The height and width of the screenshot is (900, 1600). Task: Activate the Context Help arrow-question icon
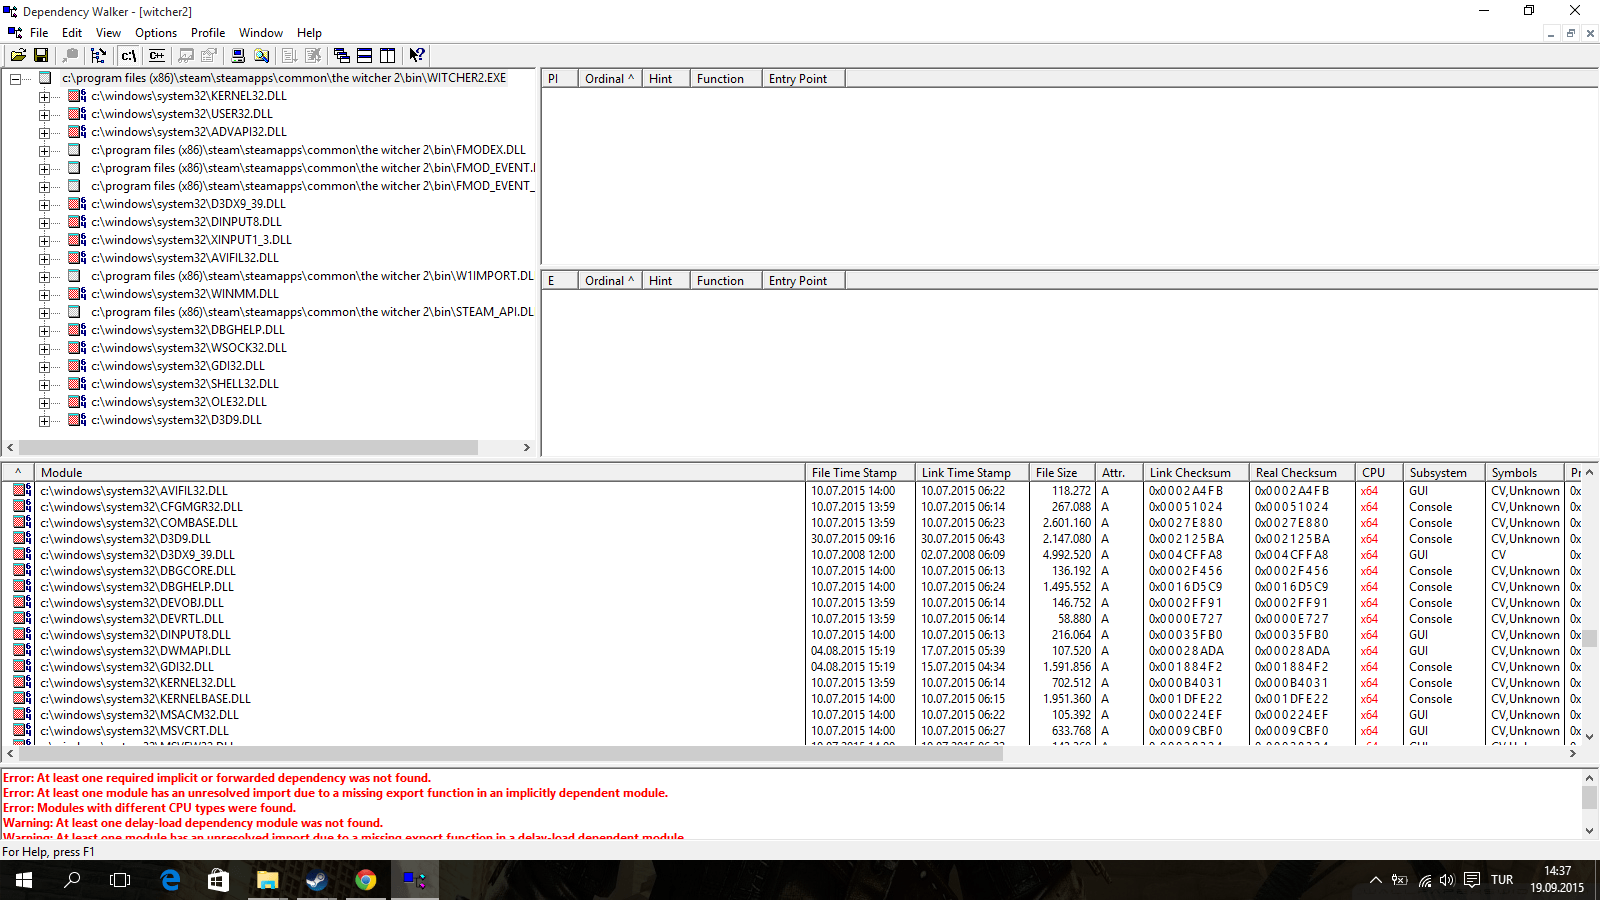pyautogui.click(x=417, y=56)
